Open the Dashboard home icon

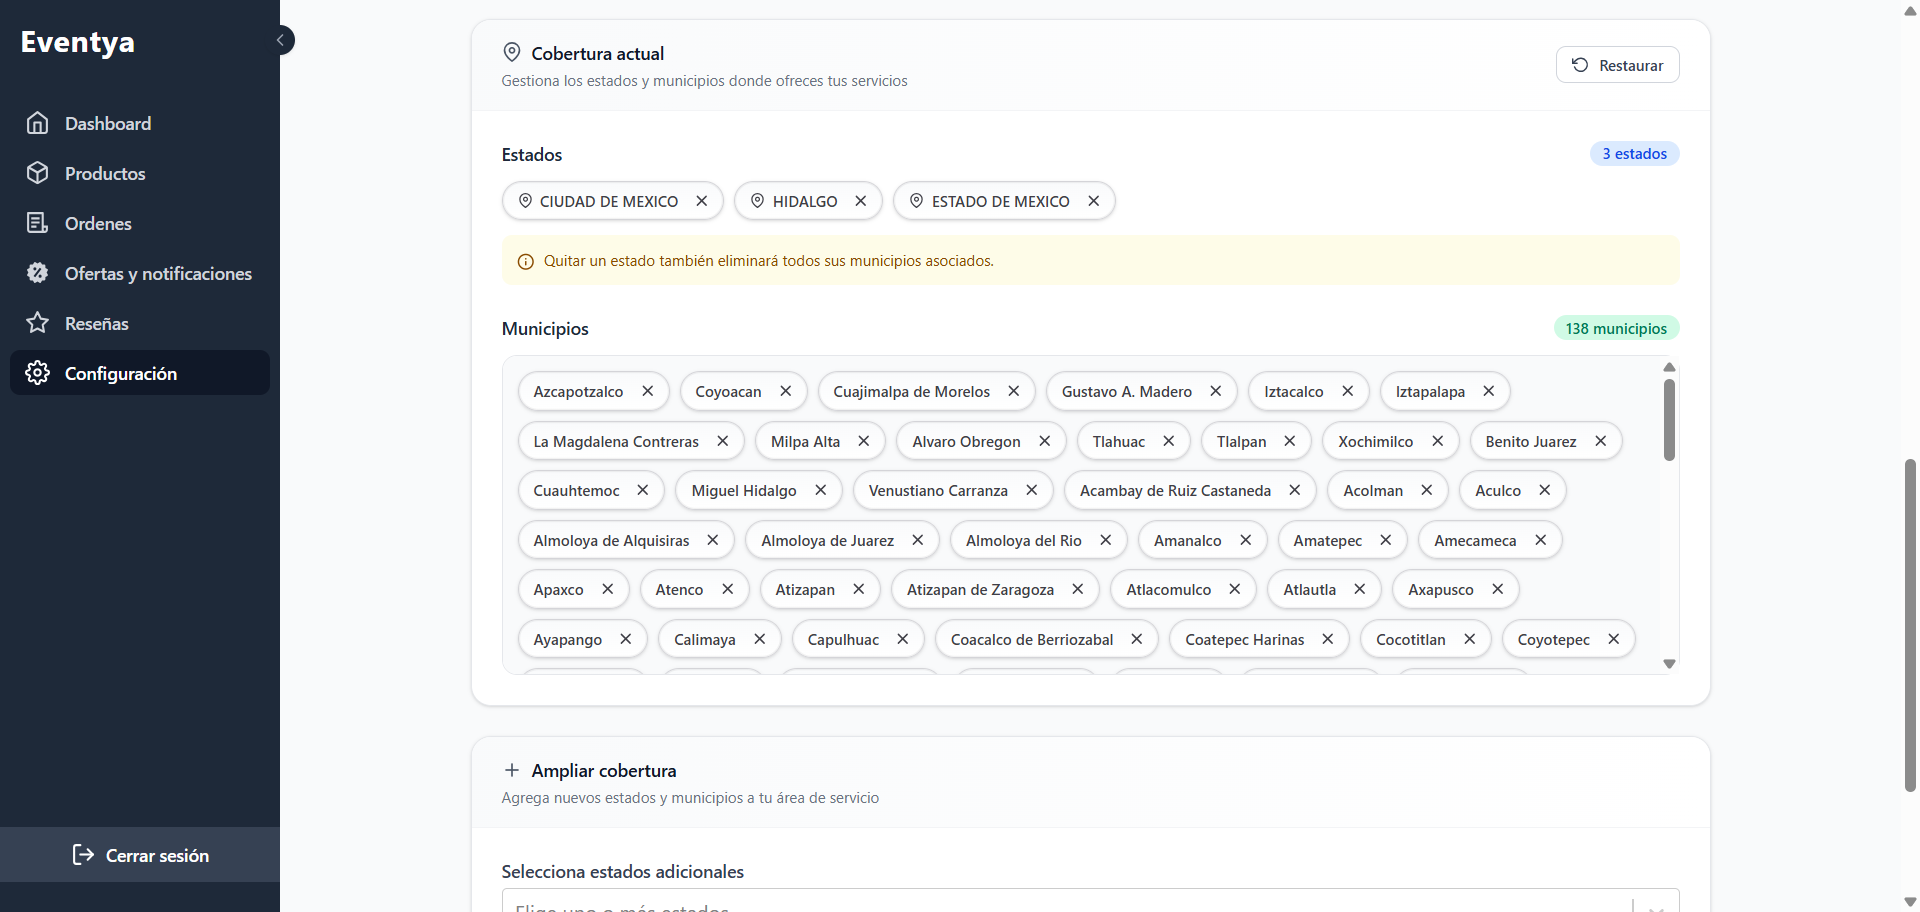pos(37,123)
